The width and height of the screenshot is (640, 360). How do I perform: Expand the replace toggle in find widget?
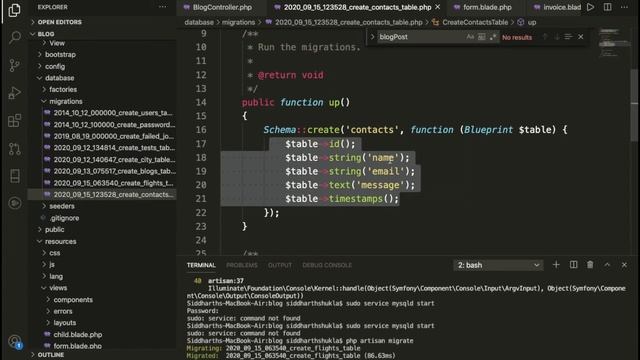coord(372,37)
